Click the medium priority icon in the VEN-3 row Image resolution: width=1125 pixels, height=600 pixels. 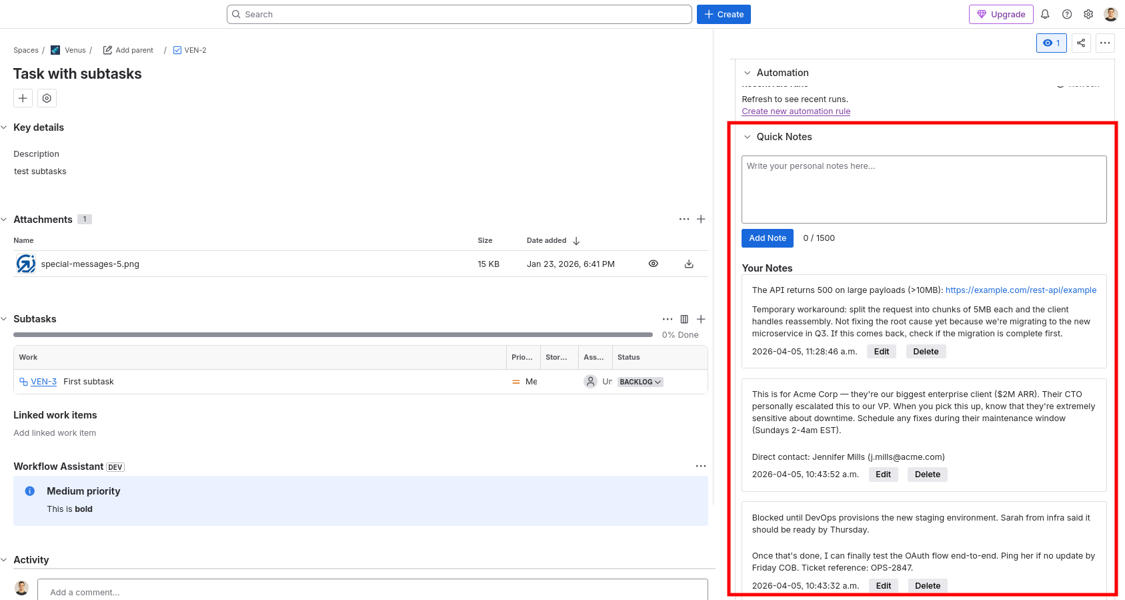516,382
